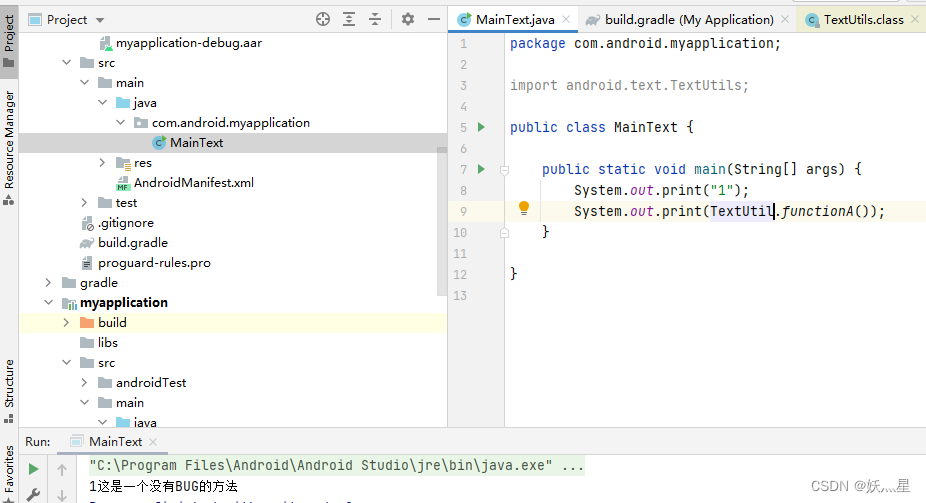Select the MainText run tab
Viewport: 926px width, 503px height.
click(115, 442)
